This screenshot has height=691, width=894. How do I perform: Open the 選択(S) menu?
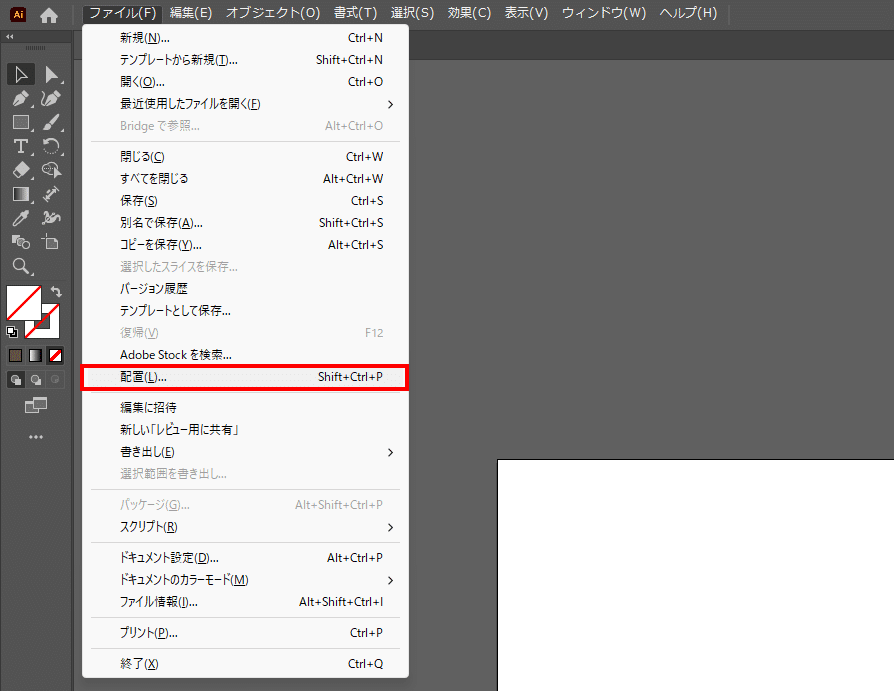coord(412,13)
